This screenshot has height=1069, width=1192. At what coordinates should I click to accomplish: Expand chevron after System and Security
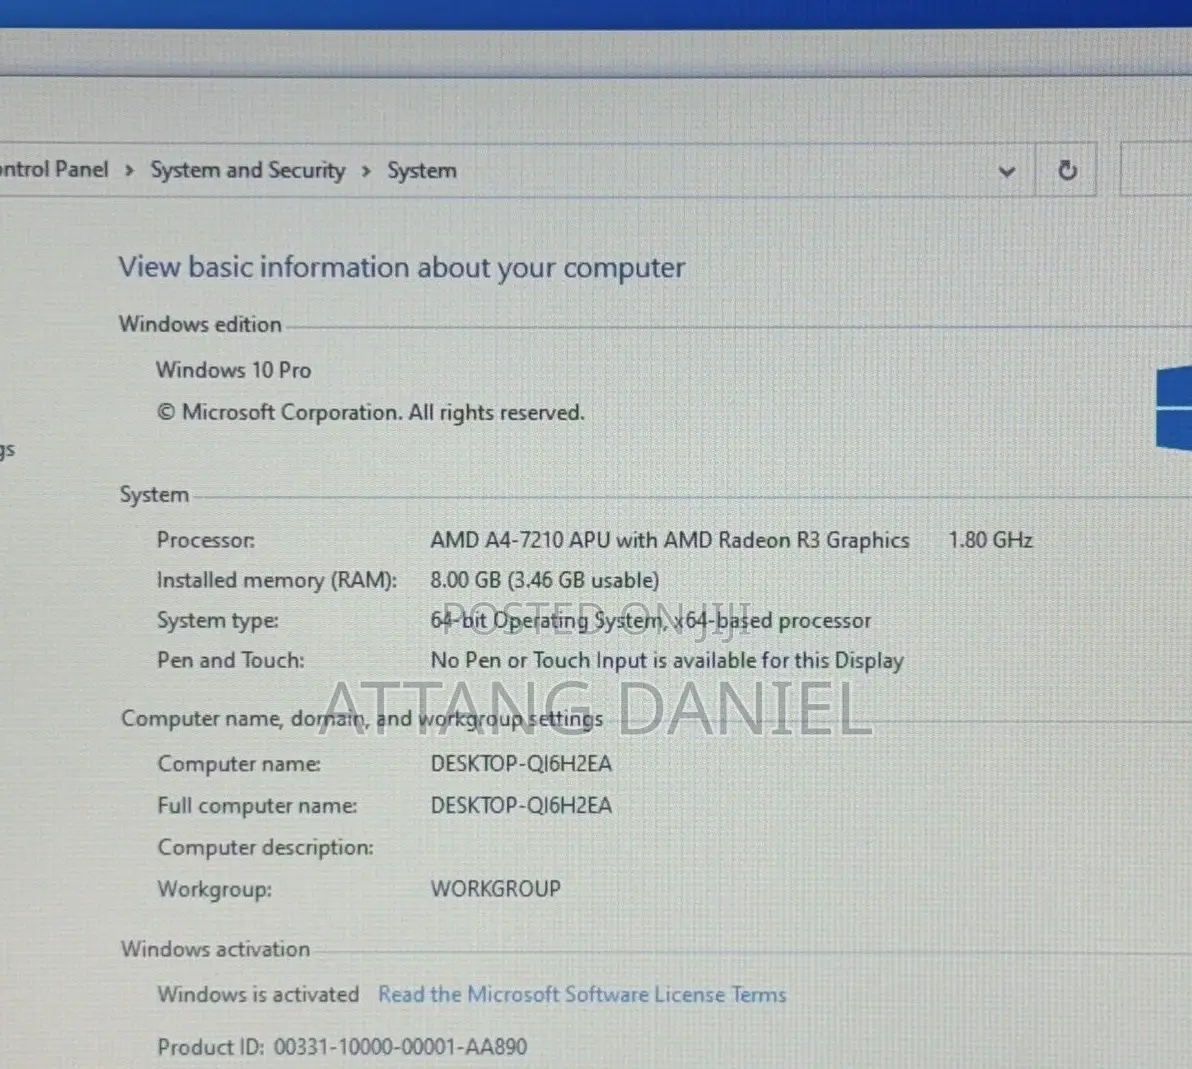366,170
